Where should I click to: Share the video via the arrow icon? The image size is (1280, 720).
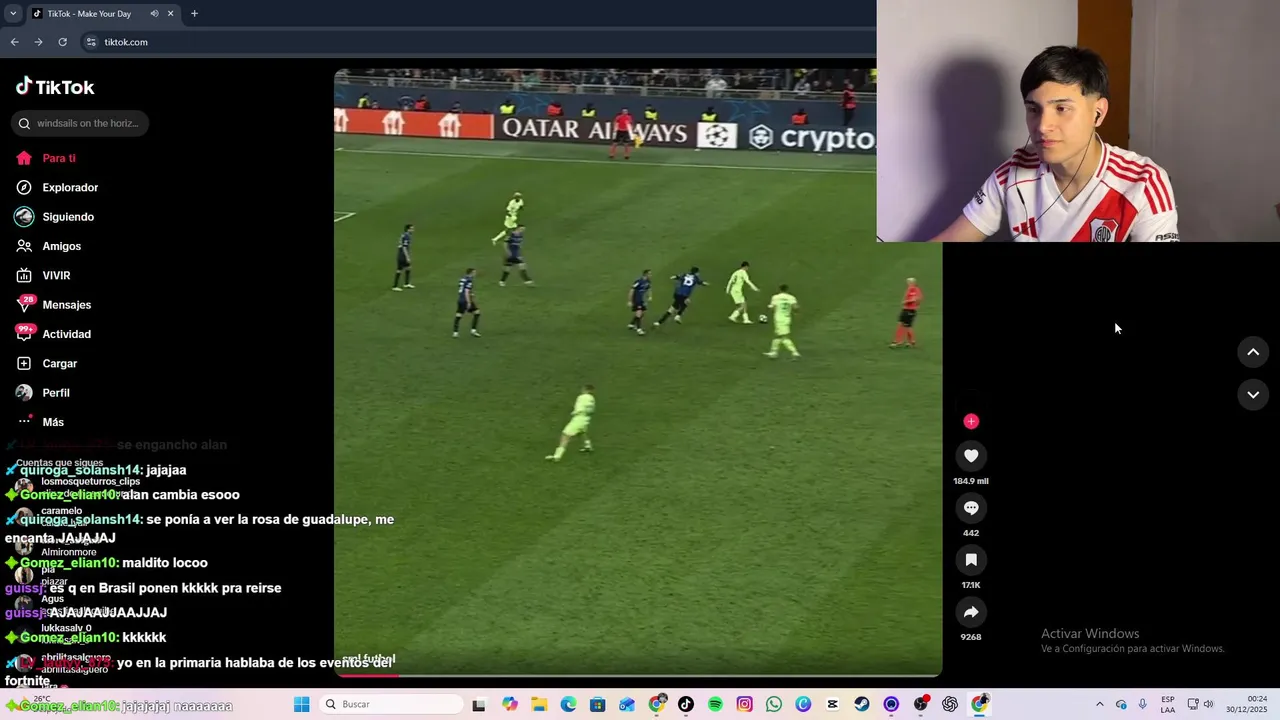click(x=971, y=612)
